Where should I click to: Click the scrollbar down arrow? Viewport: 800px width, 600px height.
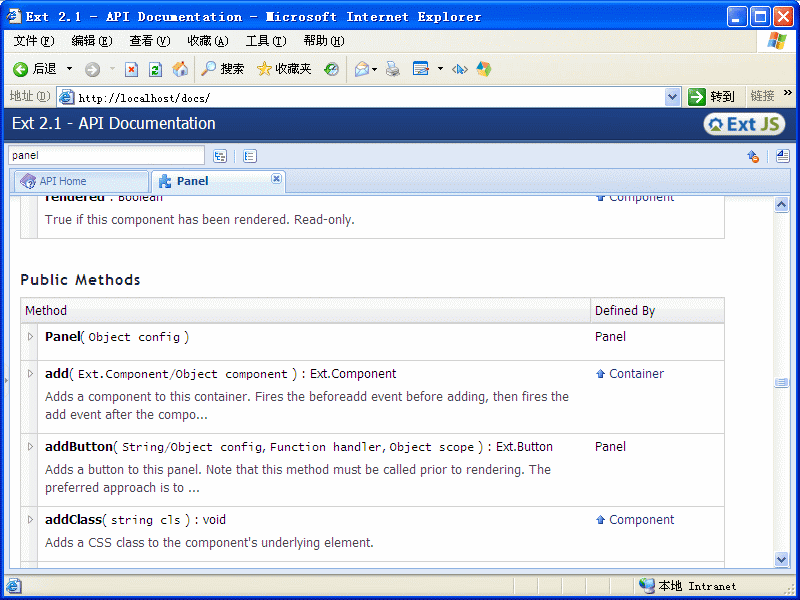point(782,559)
